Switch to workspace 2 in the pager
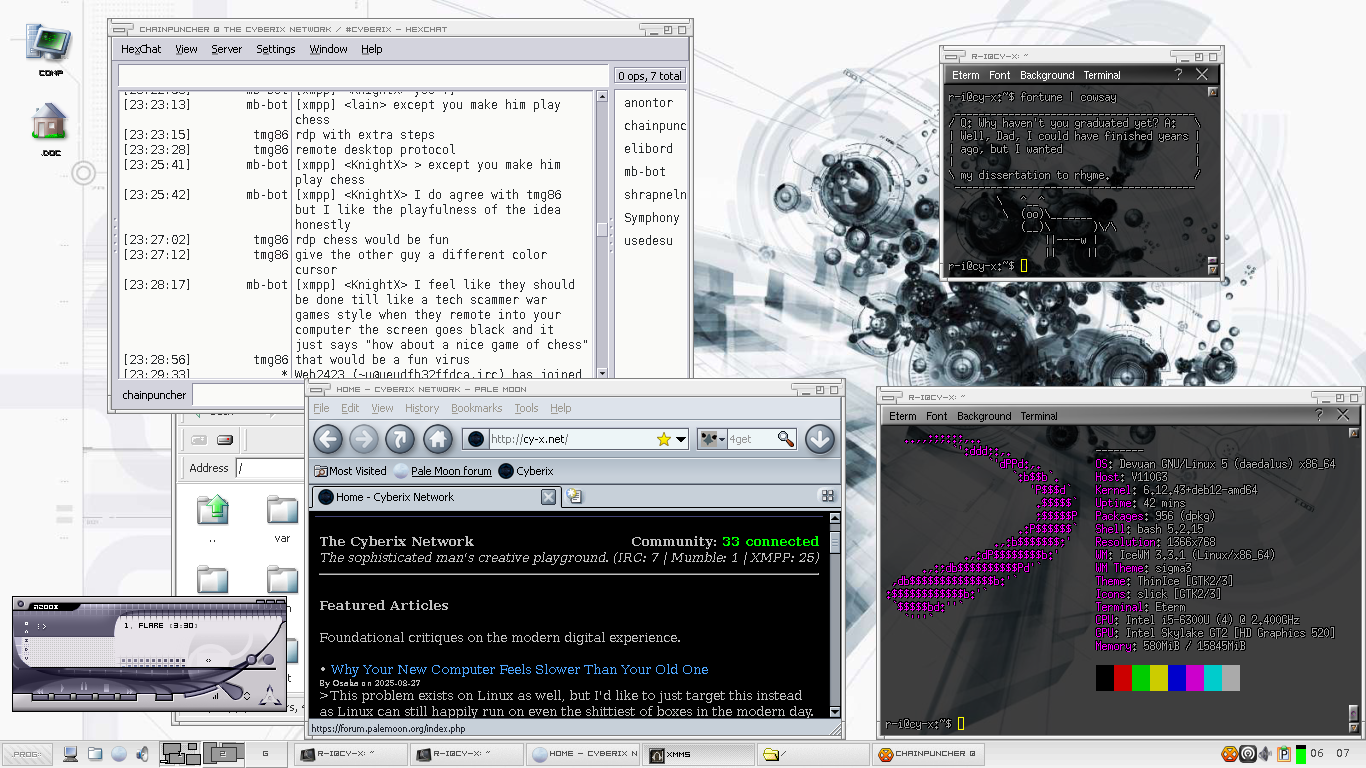Image resolution: width=1366 pixels, height=768 pixels. point(225,754)
